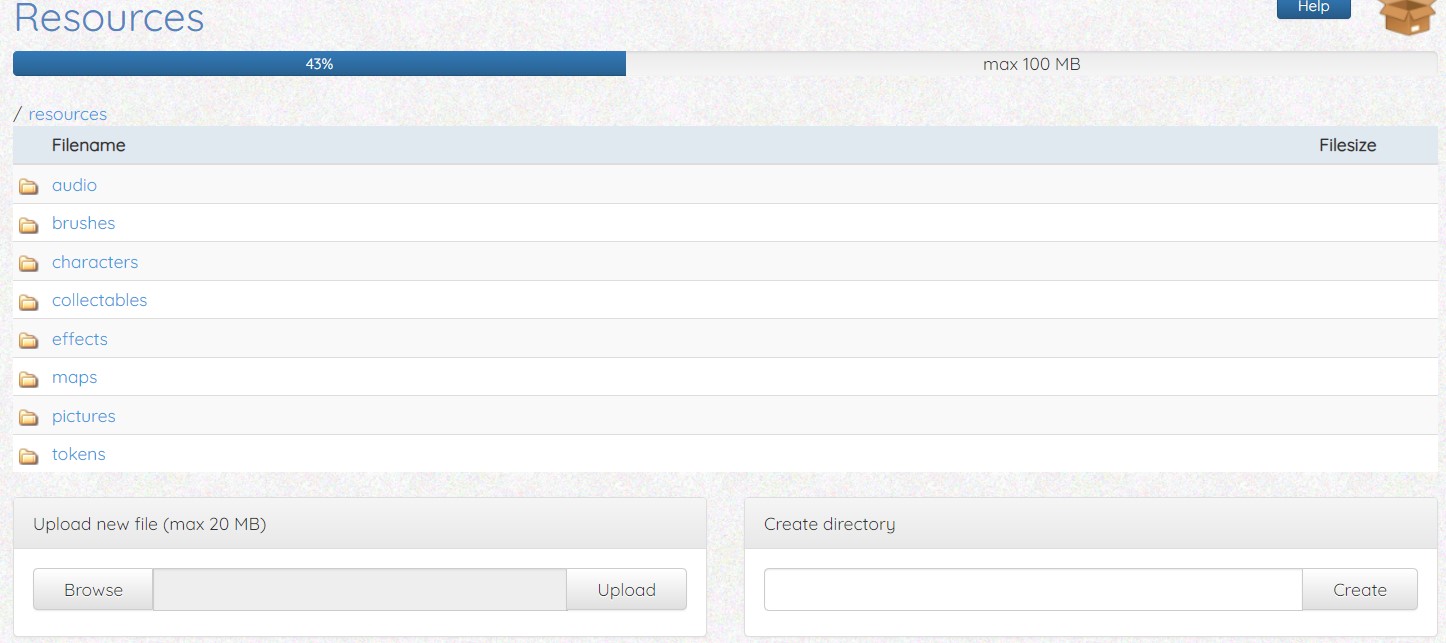Click the folder icon beside effects

(x=29, y=340)
